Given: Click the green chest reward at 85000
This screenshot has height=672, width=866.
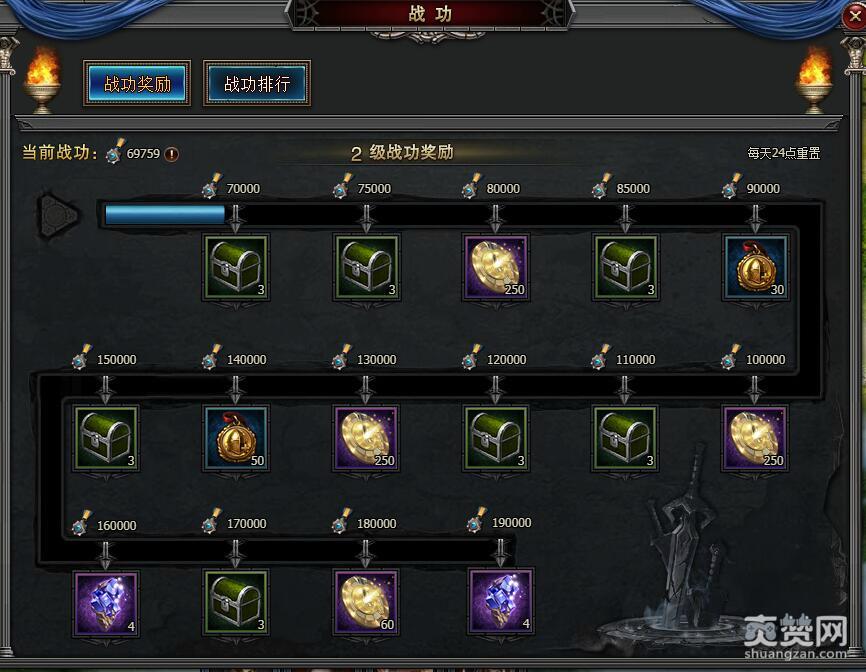Looking at the screenshot, I should [625, 267].
